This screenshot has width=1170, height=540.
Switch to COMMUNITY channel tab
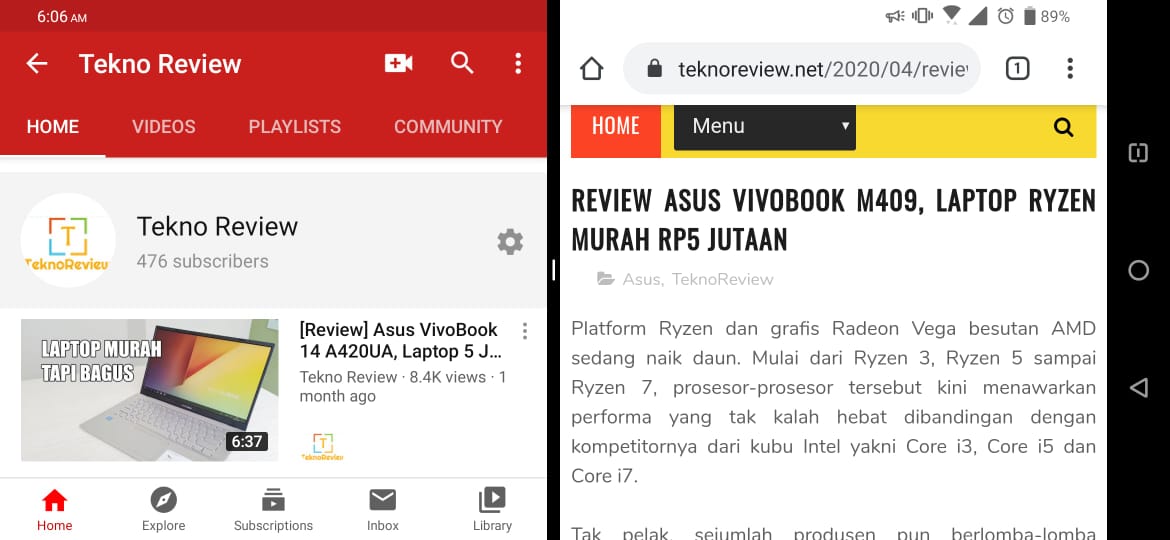click(448, 127)
